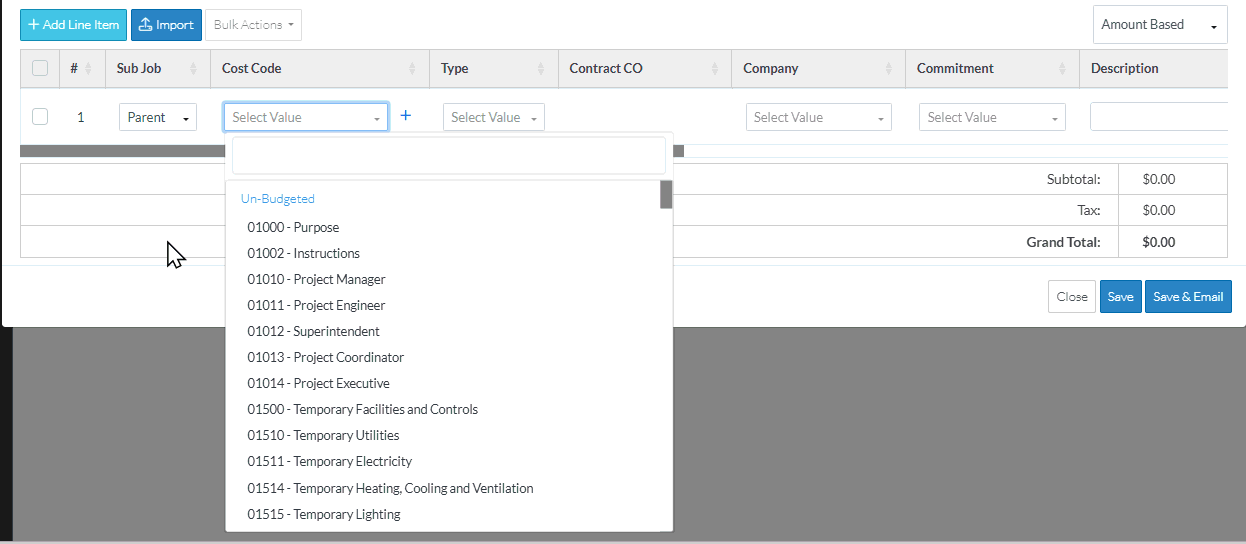The height and width of the screenshot is (544, 1246).
Task: Click the Cost Code column sort arrows
Action: [413, 69]
